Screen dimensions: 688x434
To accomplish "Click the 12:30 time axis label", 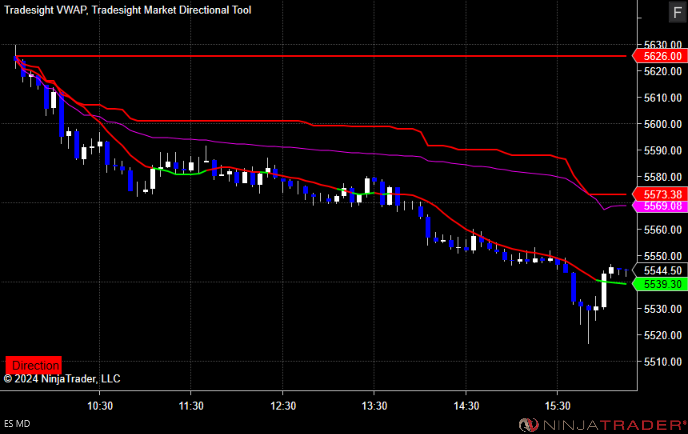I will point(283,406).
